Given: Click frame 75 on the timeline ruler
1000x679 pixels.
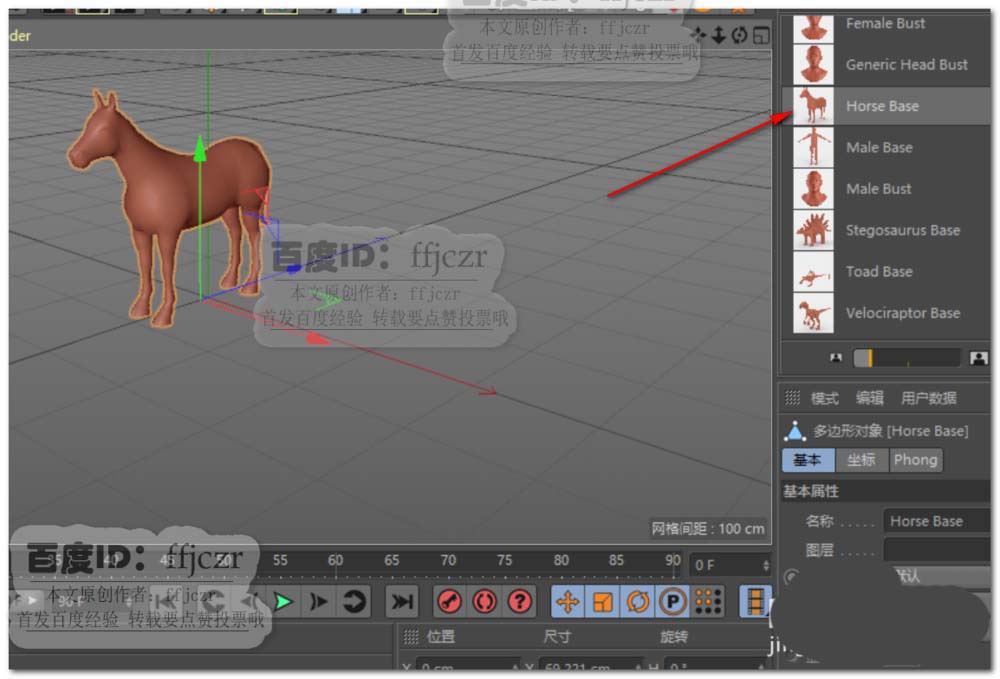Looking at the screenshot, I should (x=504, y=560).
